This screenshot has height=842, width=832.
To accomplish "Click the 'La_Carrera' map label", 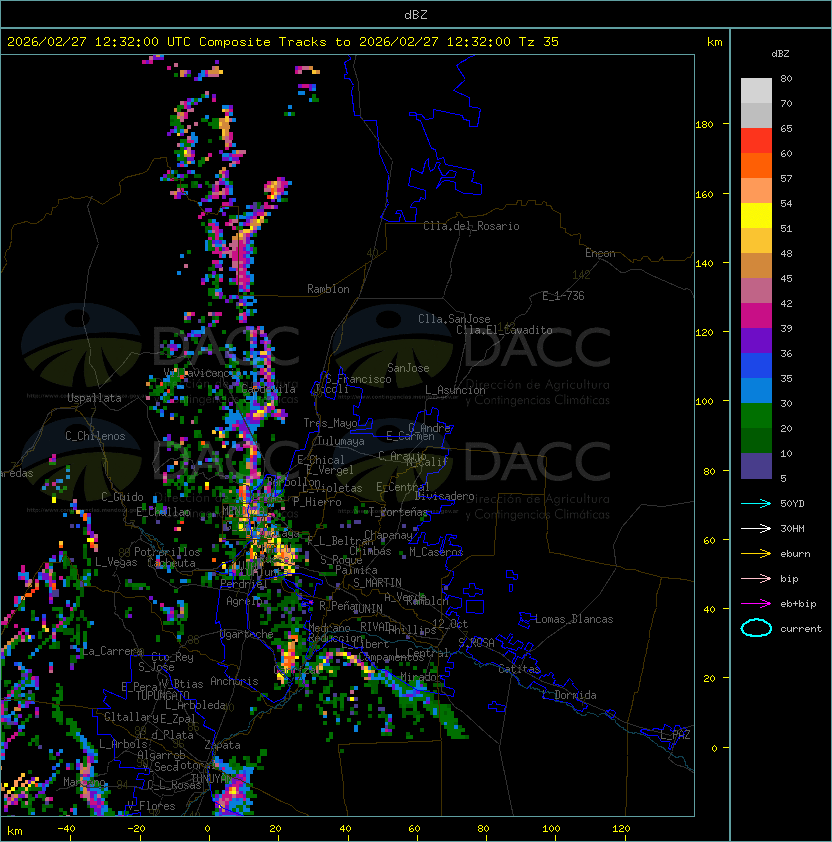I will [x=112, y=651].
